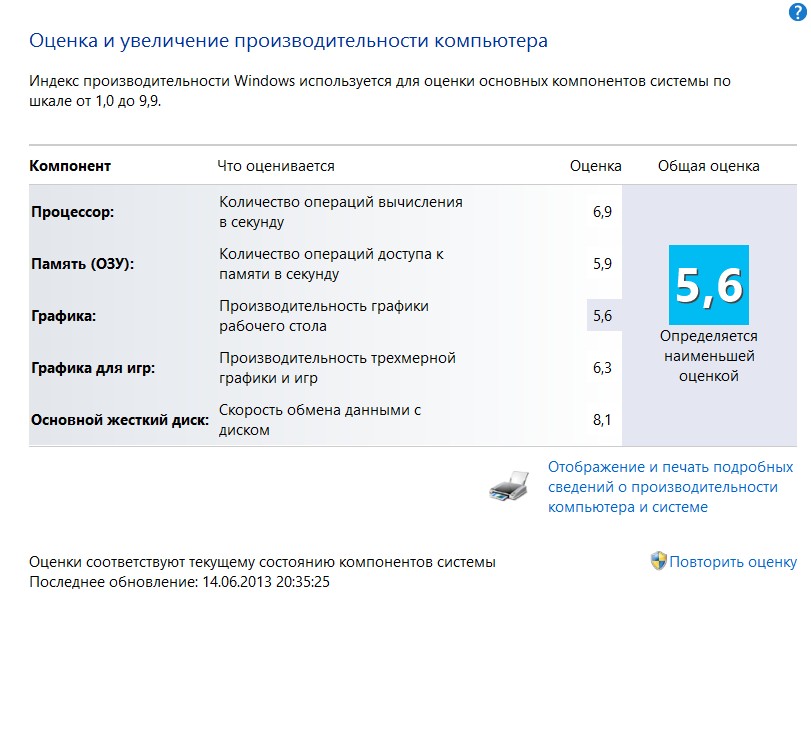
Task: Click the Общая оценка column header
Action: coord(708,166)
